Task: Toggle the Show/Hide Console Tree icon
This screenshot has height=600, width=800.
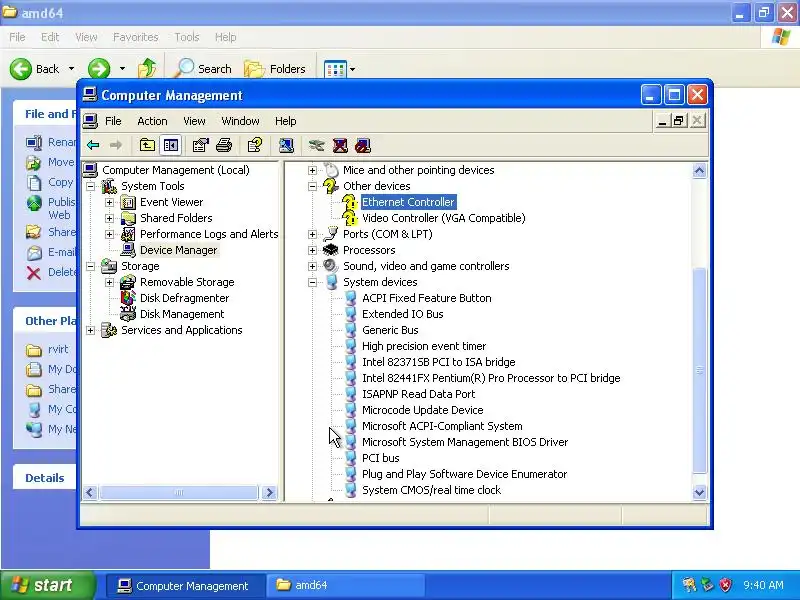Action: [170, 145]
